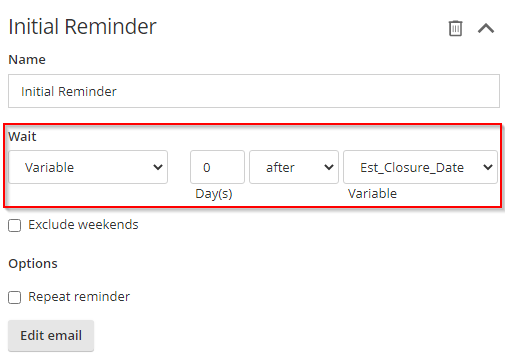Click the Day(s) caption text

(214, 194)
